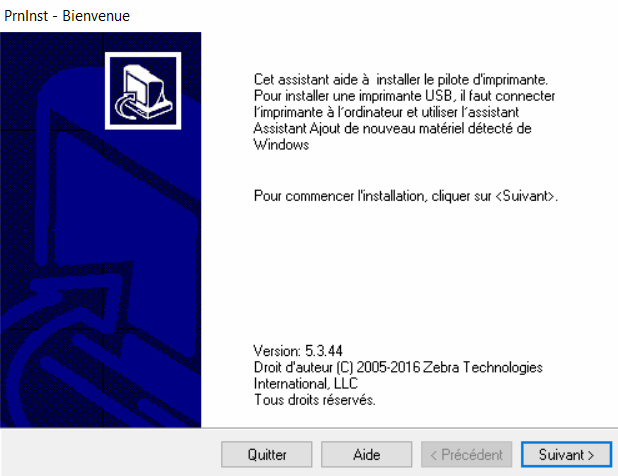Viewport: 618px width, 476px height.
Task: Click the 'International, LLC' text line
Action: 306,383
